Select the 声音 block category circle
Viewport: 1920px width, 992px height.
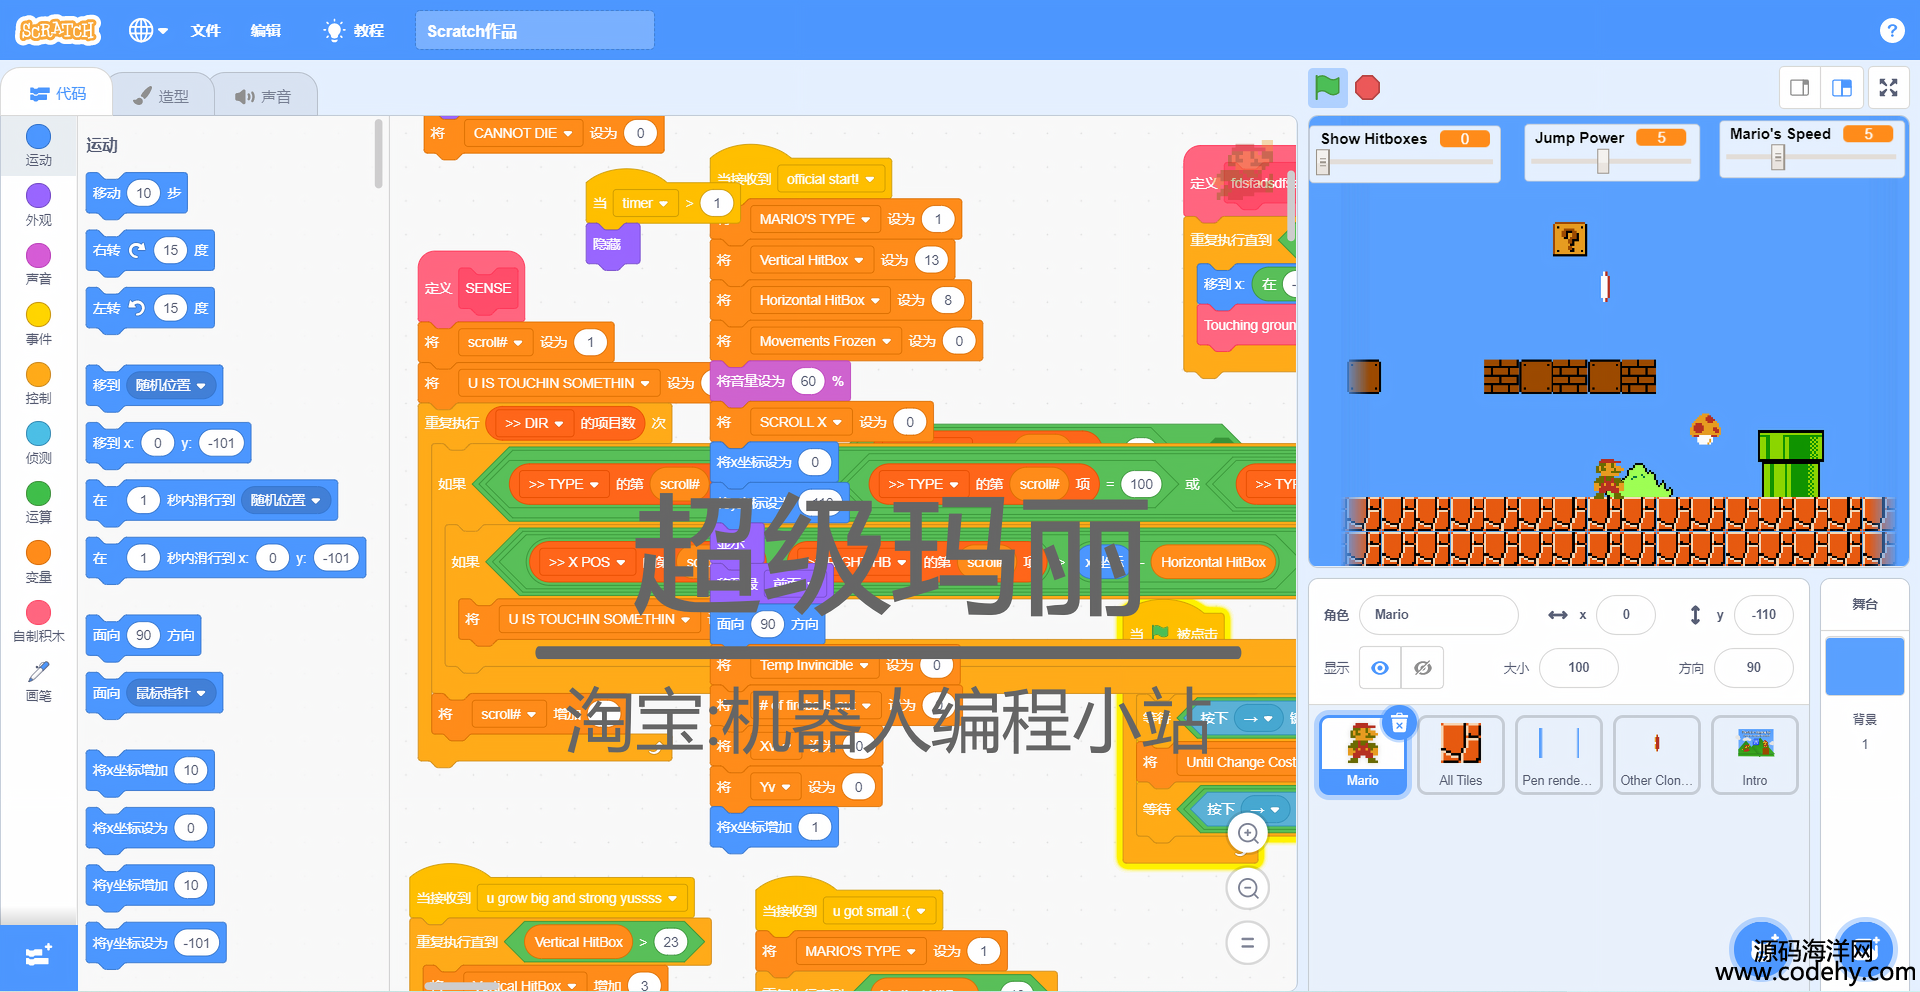[38, 255]
